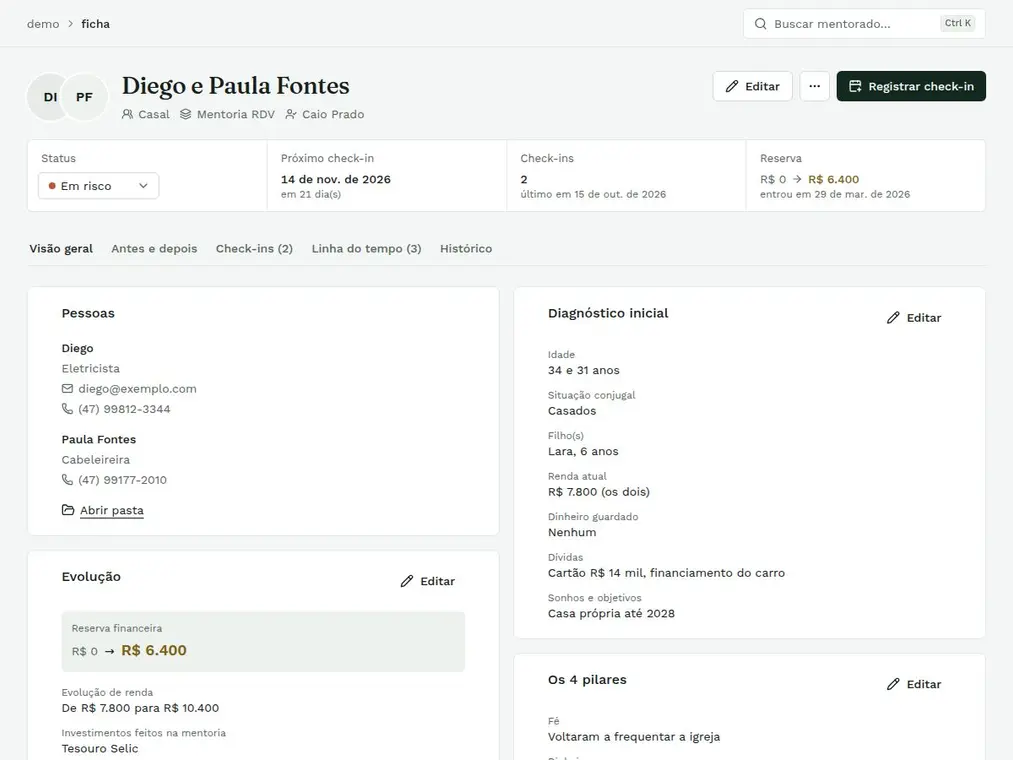Click the Caio Prado name
1013x760 pixels.
click(x=333, y=114)
